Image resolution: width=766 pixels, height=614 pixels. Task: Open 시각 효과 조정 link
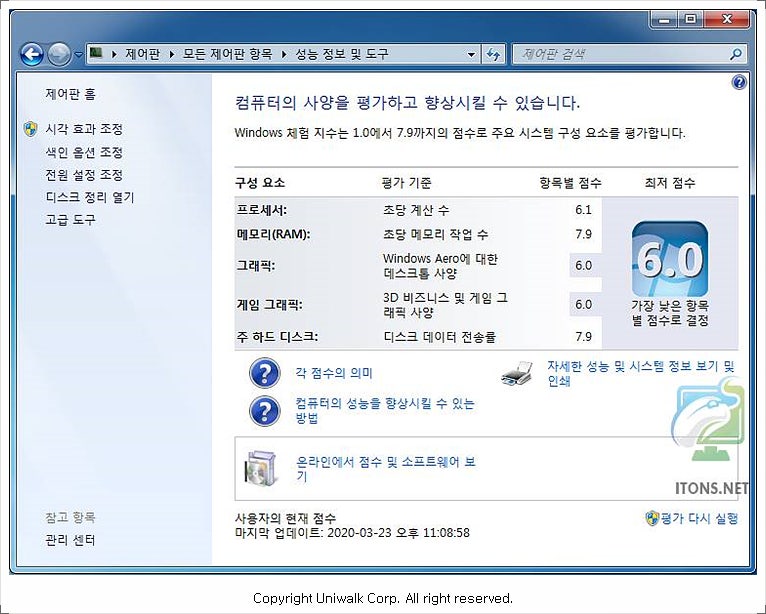84,129
